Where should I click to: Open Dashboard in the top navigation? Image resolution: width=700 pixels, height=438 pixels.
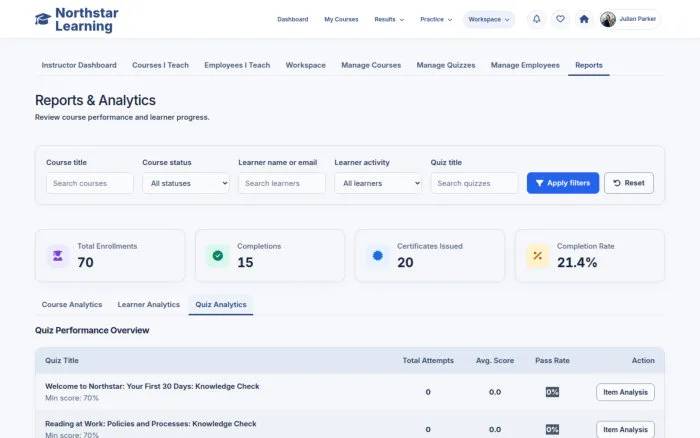pyautogui.click(x=292, y=19)
